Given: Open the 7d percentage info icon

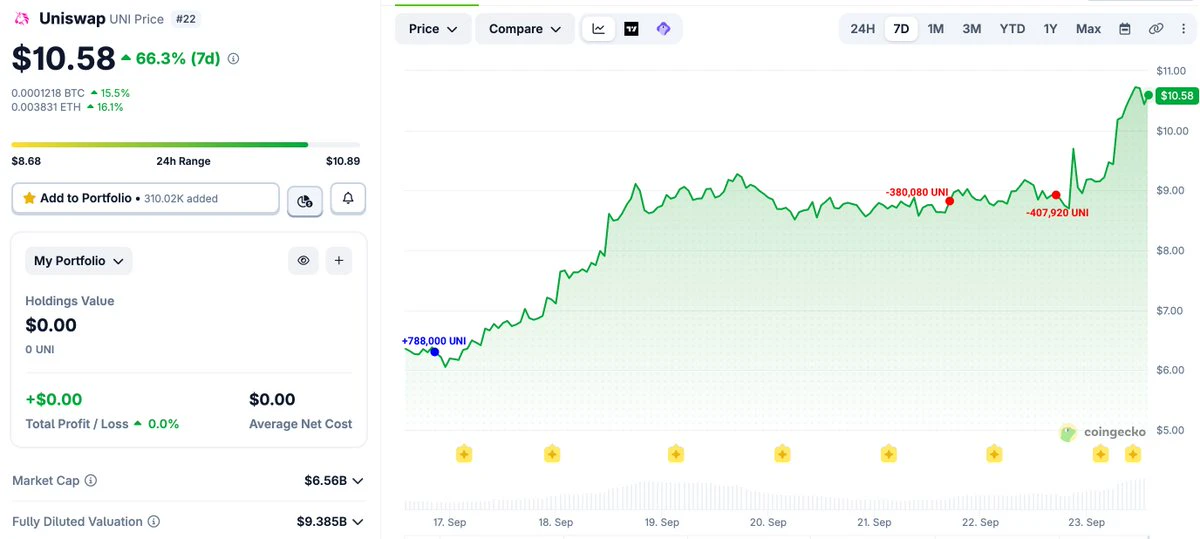Looking at the screenshot, I should pyautogui.click(x=234, y=59).
